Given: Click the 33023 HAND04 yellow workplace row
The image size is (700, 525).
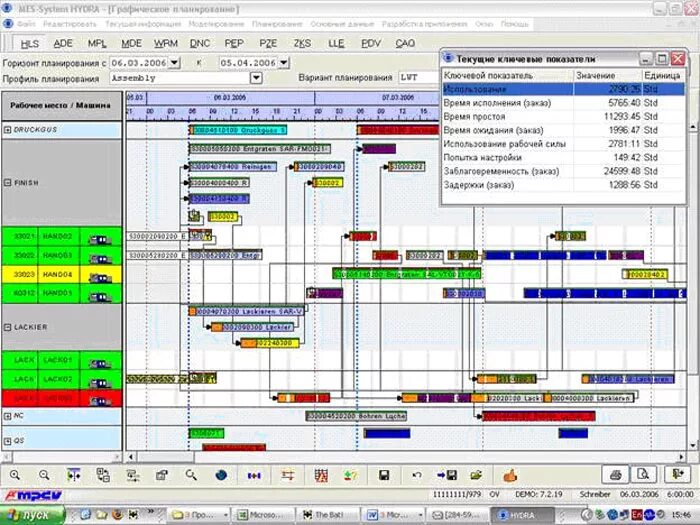Looking at the screenshot, I should (62, 275).
